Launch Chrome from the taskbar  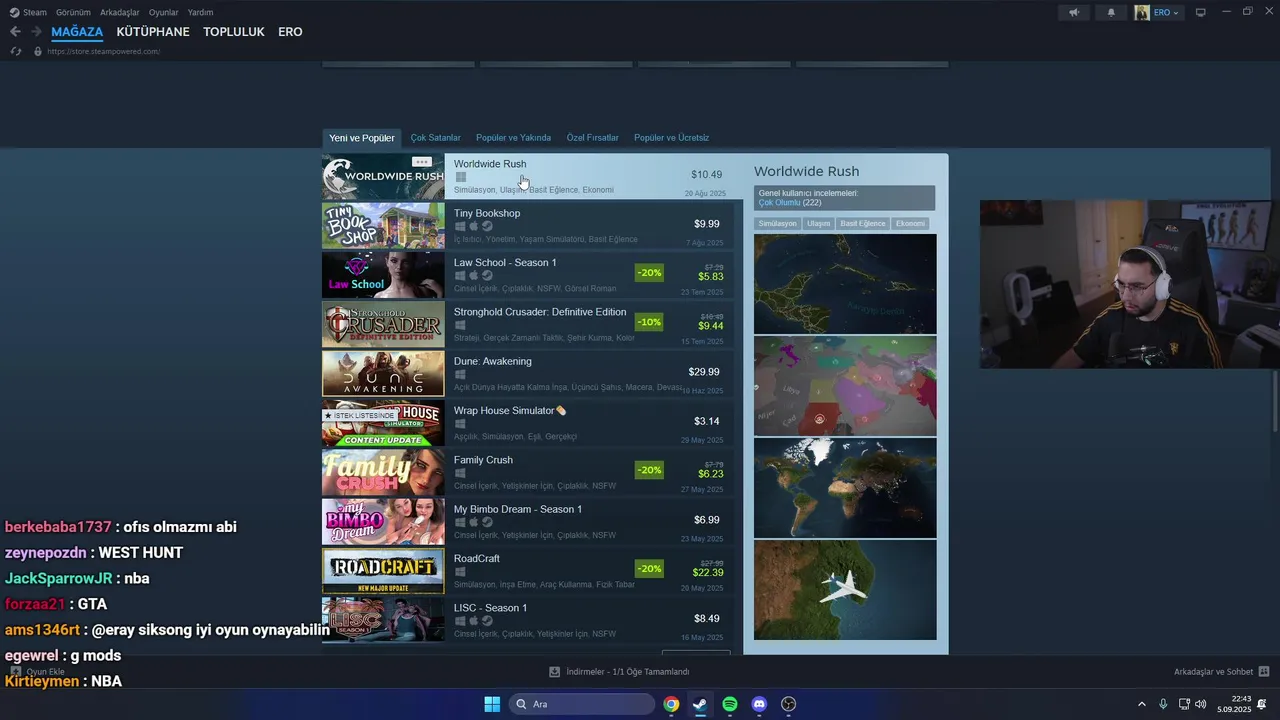coord(671,704)
